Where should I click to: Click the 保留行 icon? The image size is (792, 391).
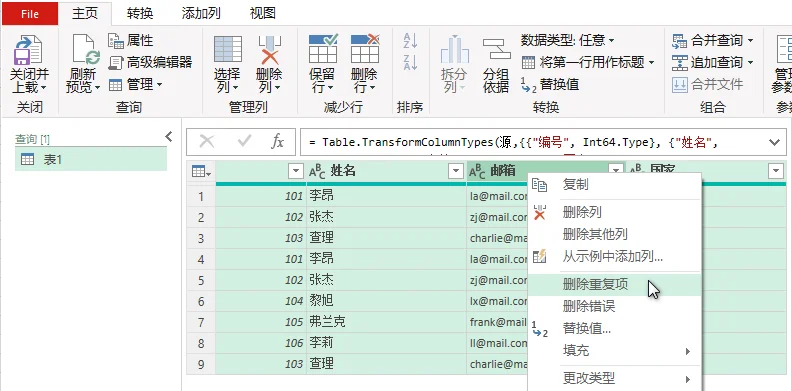[x=323, y=49]
